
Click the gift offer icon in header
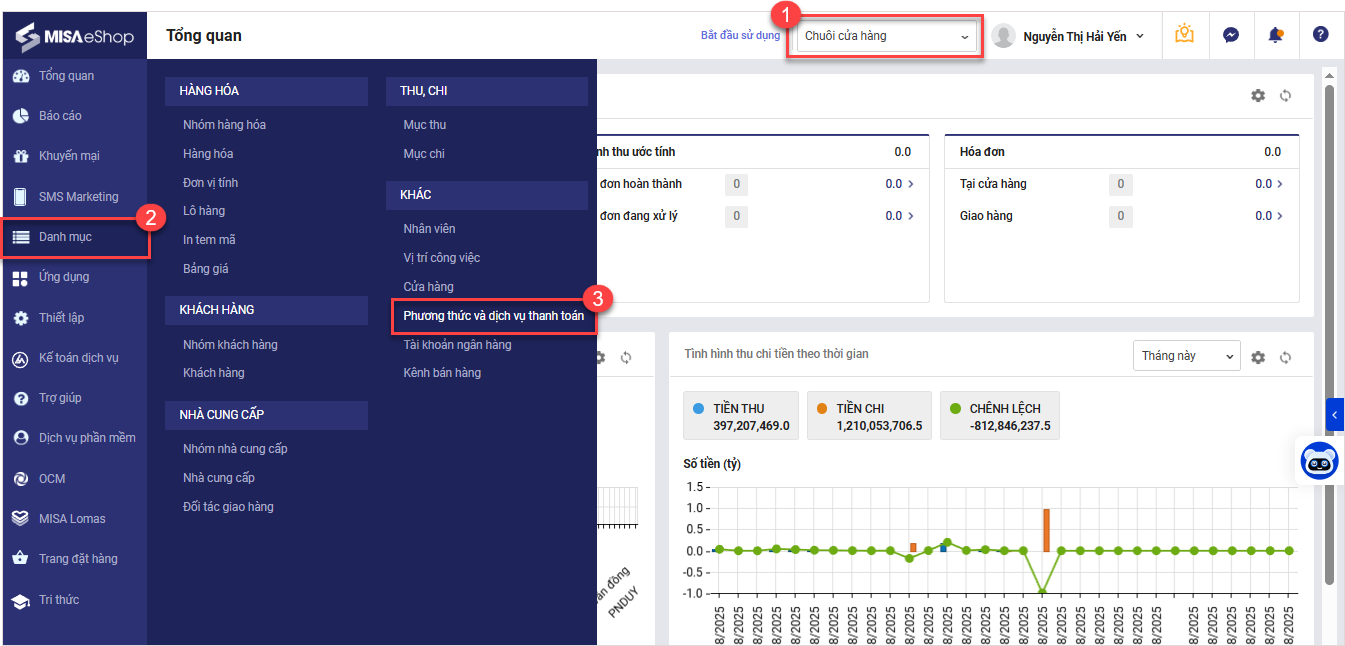tap(1185, 35)
